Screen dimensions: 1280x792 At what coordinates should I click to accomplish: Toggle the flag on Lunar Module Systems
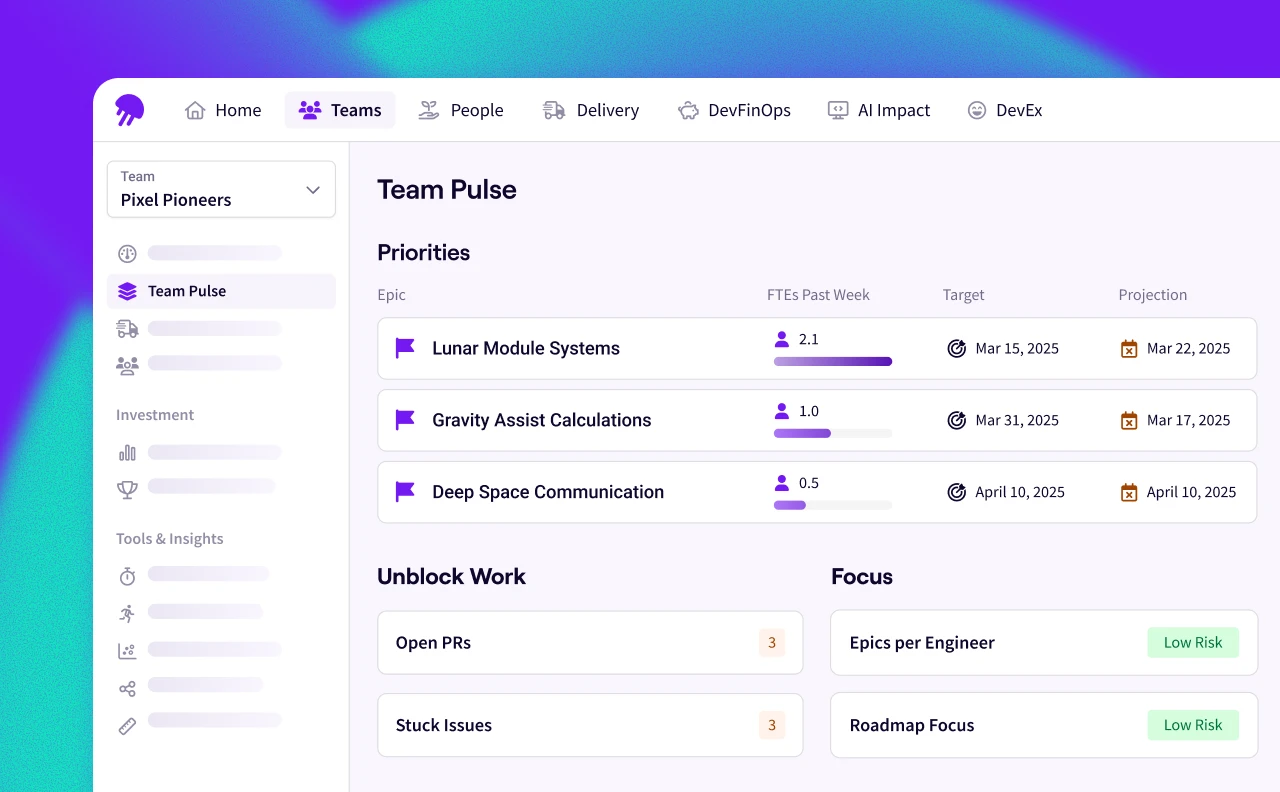point(404,348)
